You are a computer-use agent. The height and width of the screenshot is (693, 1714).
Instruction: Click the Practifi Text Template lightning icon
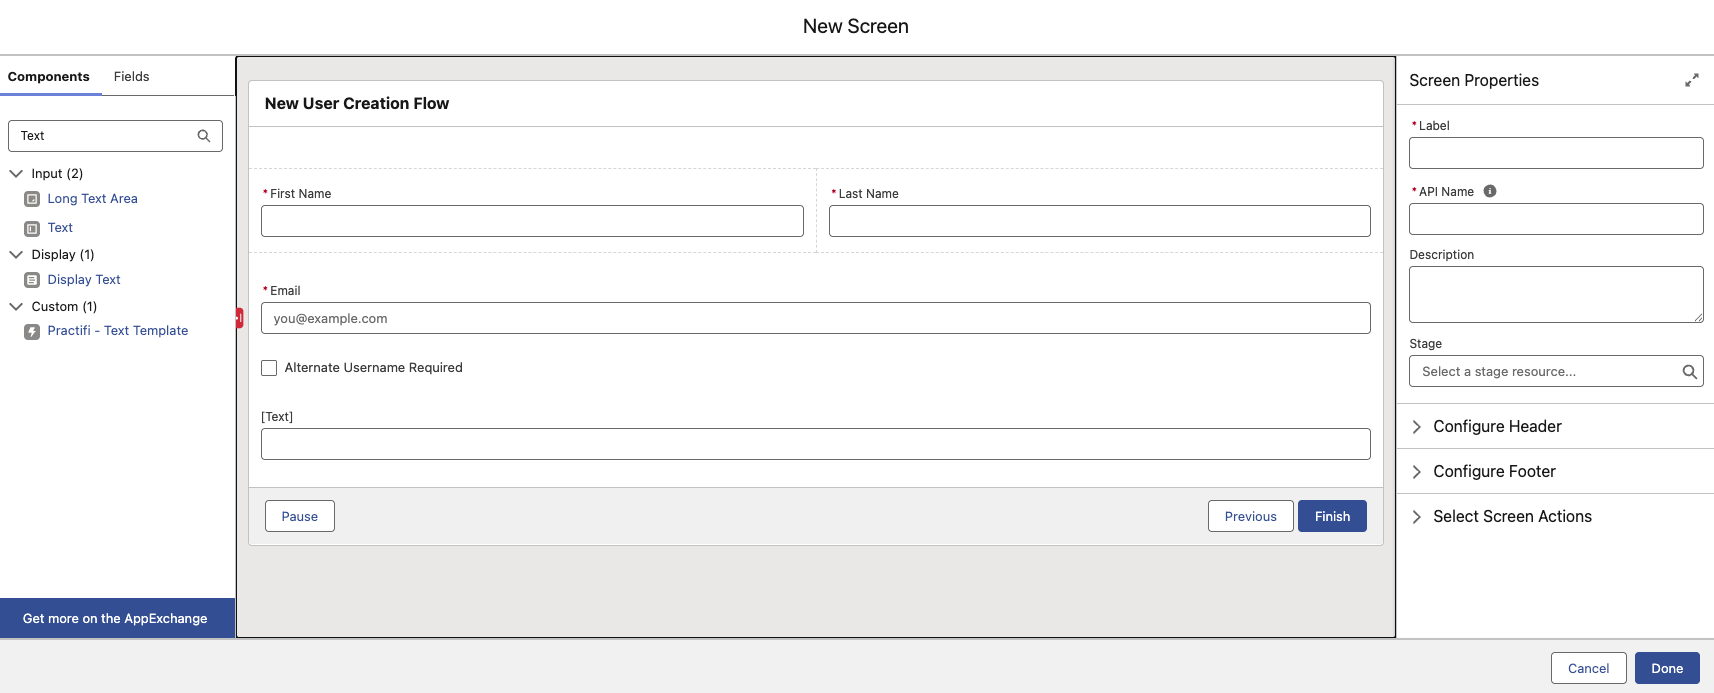click(32, 331)
